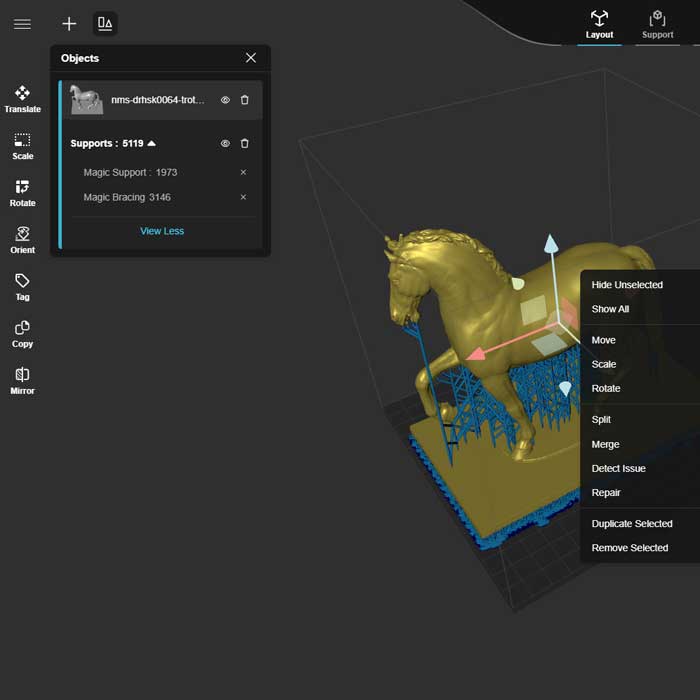The image size is (700, 700).
Task: Collapse the Supports: 5119 arrow
Action: click(x=151, y=143)
